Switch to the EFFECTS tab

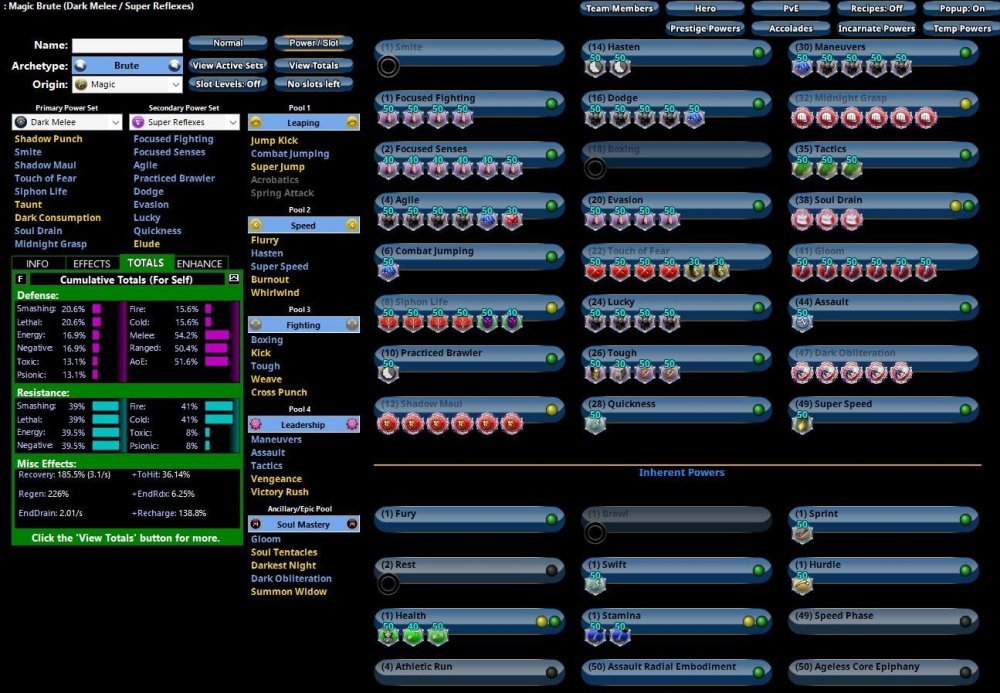(91, 263)
